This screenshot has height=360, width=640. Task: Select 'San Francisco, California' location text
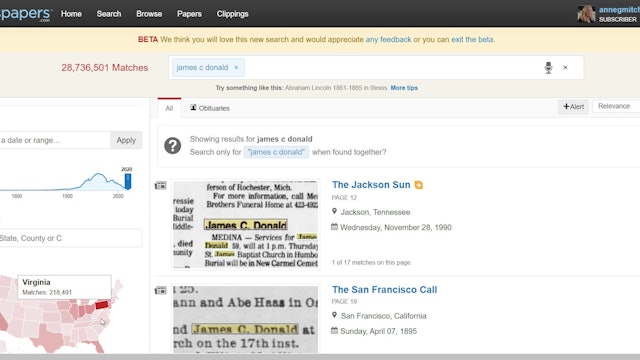pyautogui.click(x=384, y=316)
